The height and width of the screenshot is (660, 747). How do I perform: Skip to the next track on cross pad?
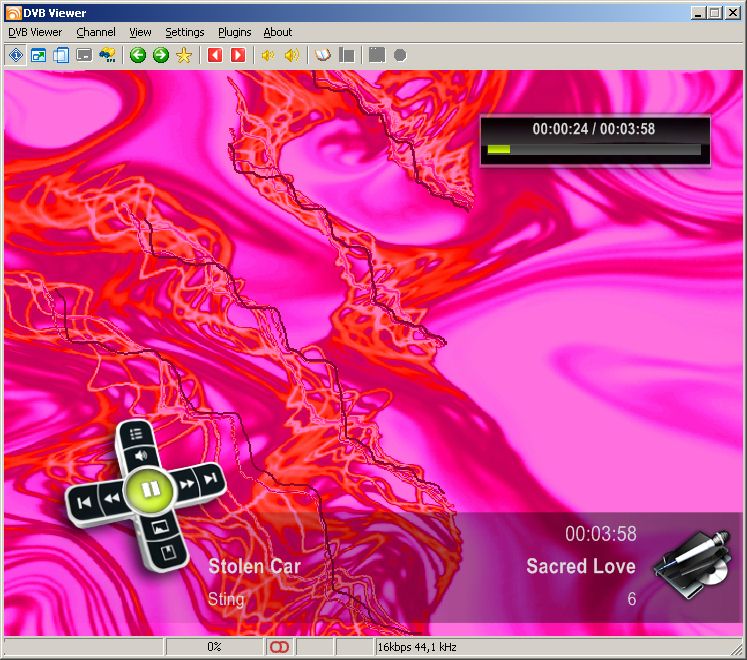tap(210, 478)
